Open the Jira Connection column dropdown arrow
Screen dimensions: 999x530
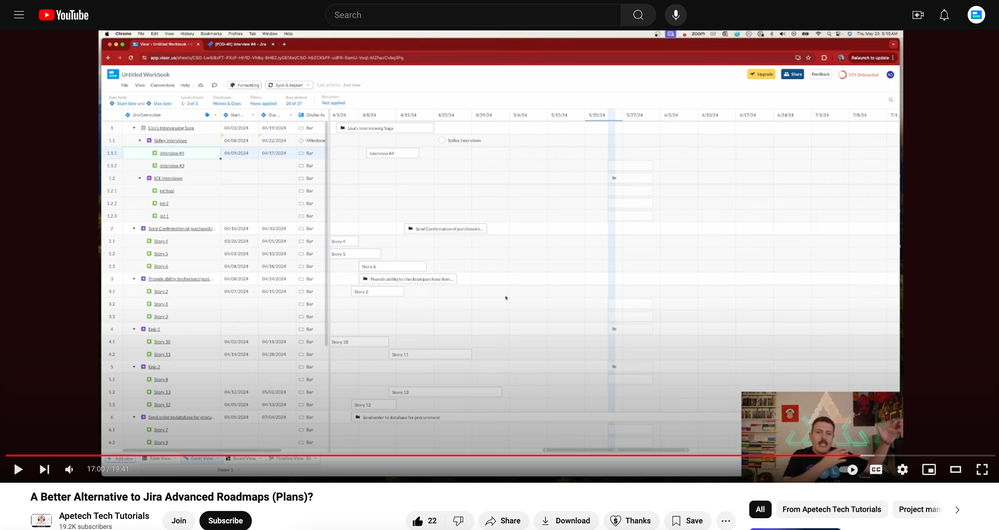coord(215,115)
